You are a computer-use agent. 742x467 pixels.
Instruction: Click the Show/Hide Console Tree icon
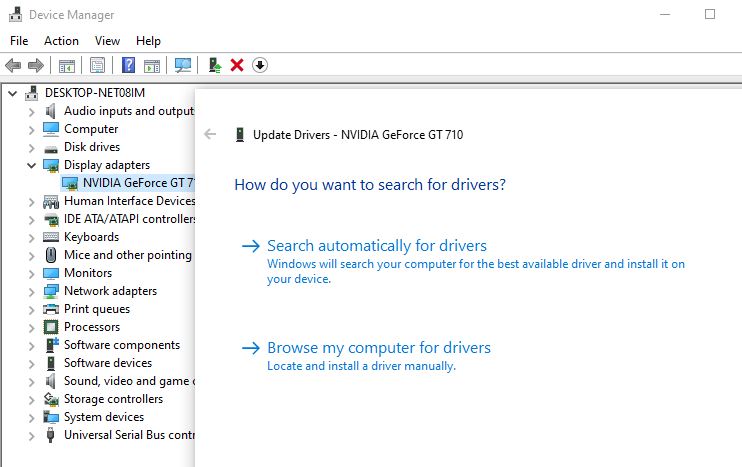pos(67,66)
